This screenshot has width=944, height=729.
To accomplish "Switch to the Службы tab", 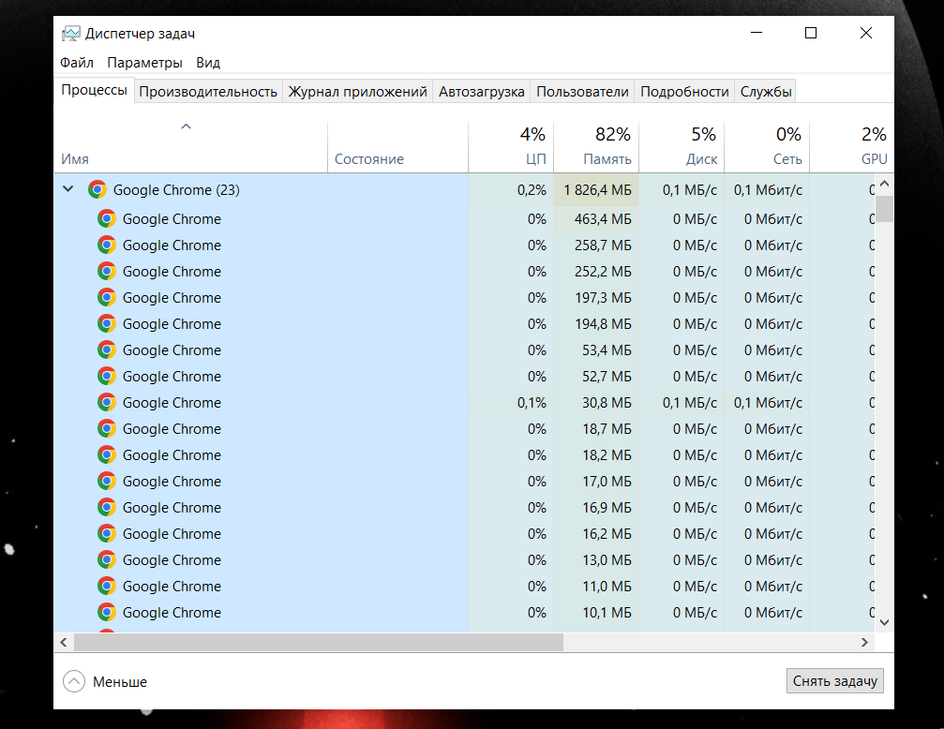I will coord(765,92).
